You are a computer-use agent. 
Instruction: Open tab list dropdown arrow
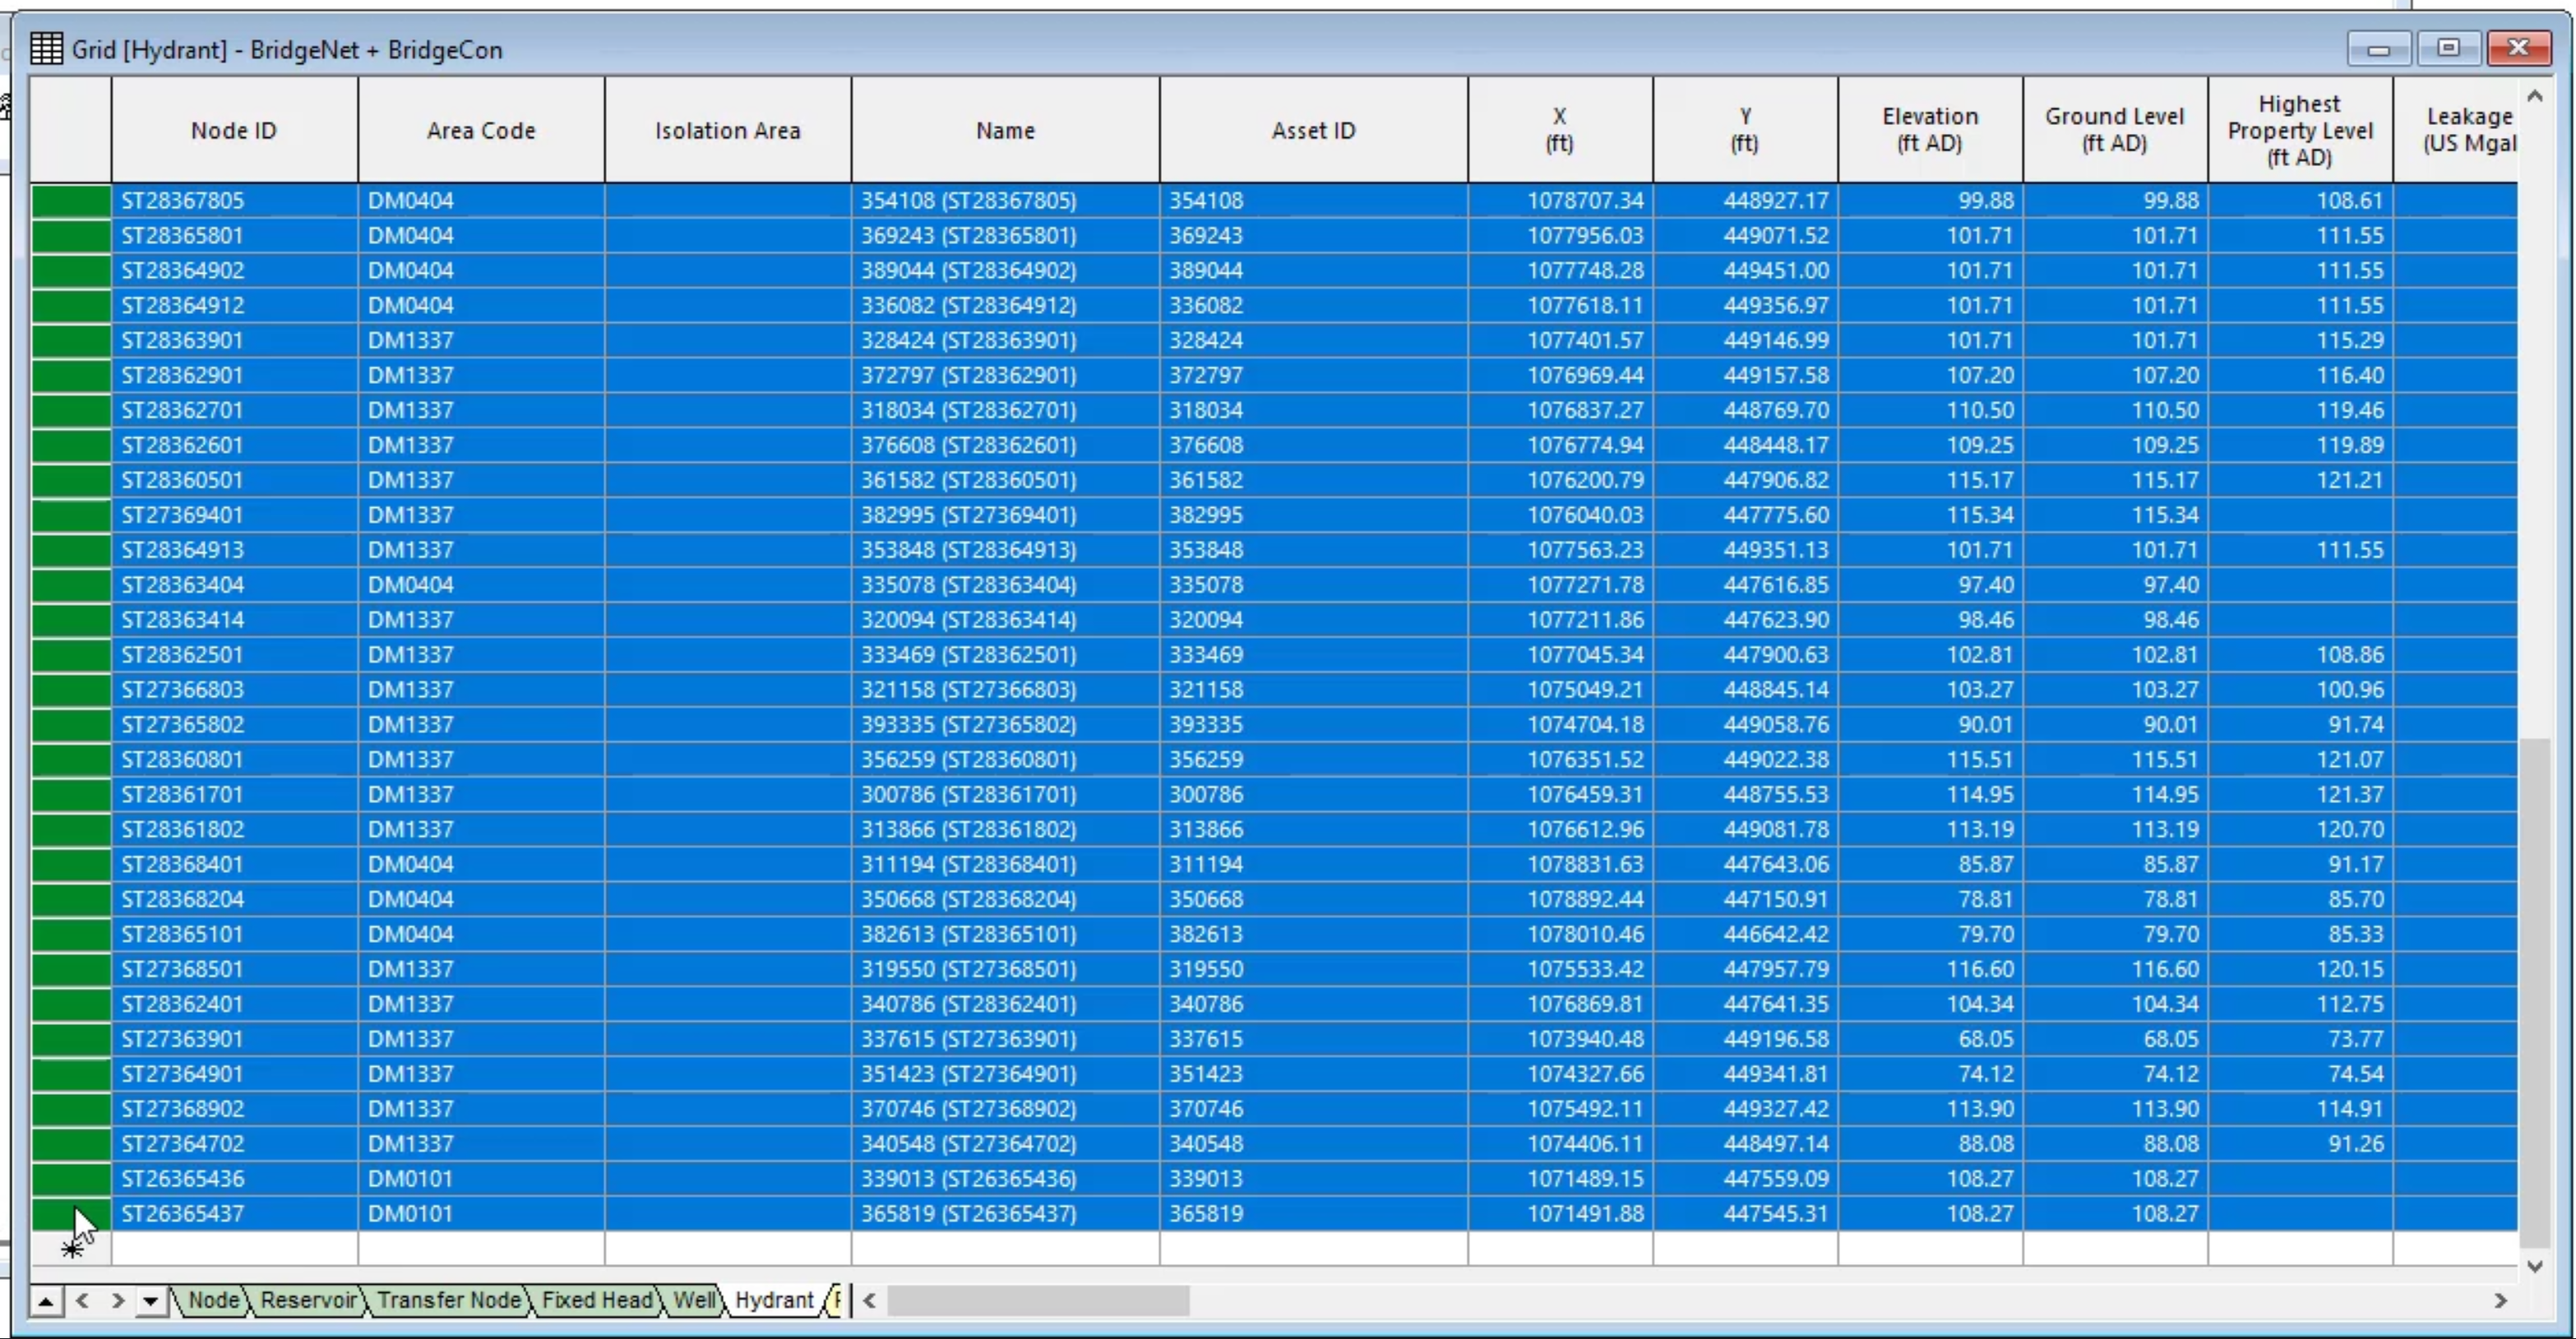[x=150, y=1301]
